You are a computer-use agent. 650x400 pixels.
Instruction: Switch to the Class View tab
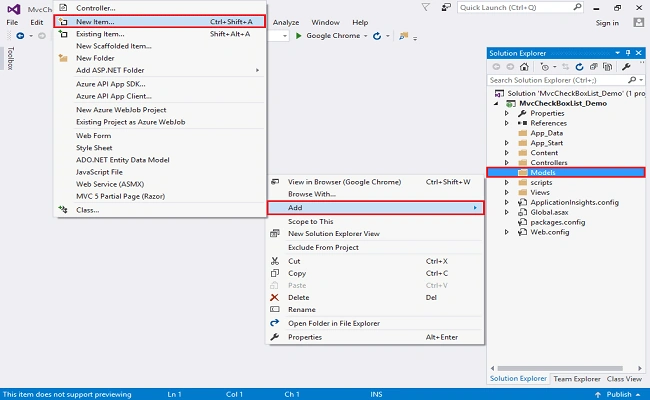[x=624, y=379]
